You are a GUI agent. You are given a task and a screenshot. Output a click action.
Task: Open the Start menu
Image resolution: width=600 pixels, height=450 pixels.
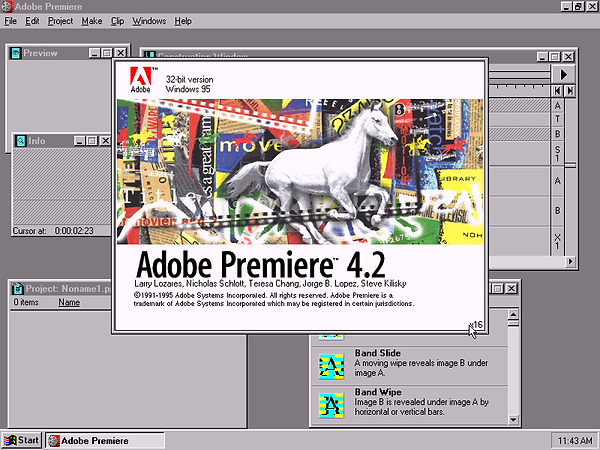(21, 440)
